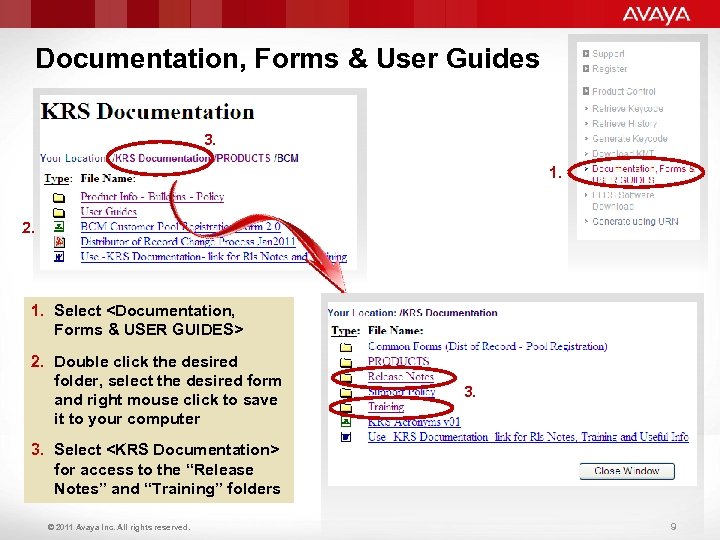Open Retrieve History menu item
Screen dimensions: 720x540
(x=624, y=124)
